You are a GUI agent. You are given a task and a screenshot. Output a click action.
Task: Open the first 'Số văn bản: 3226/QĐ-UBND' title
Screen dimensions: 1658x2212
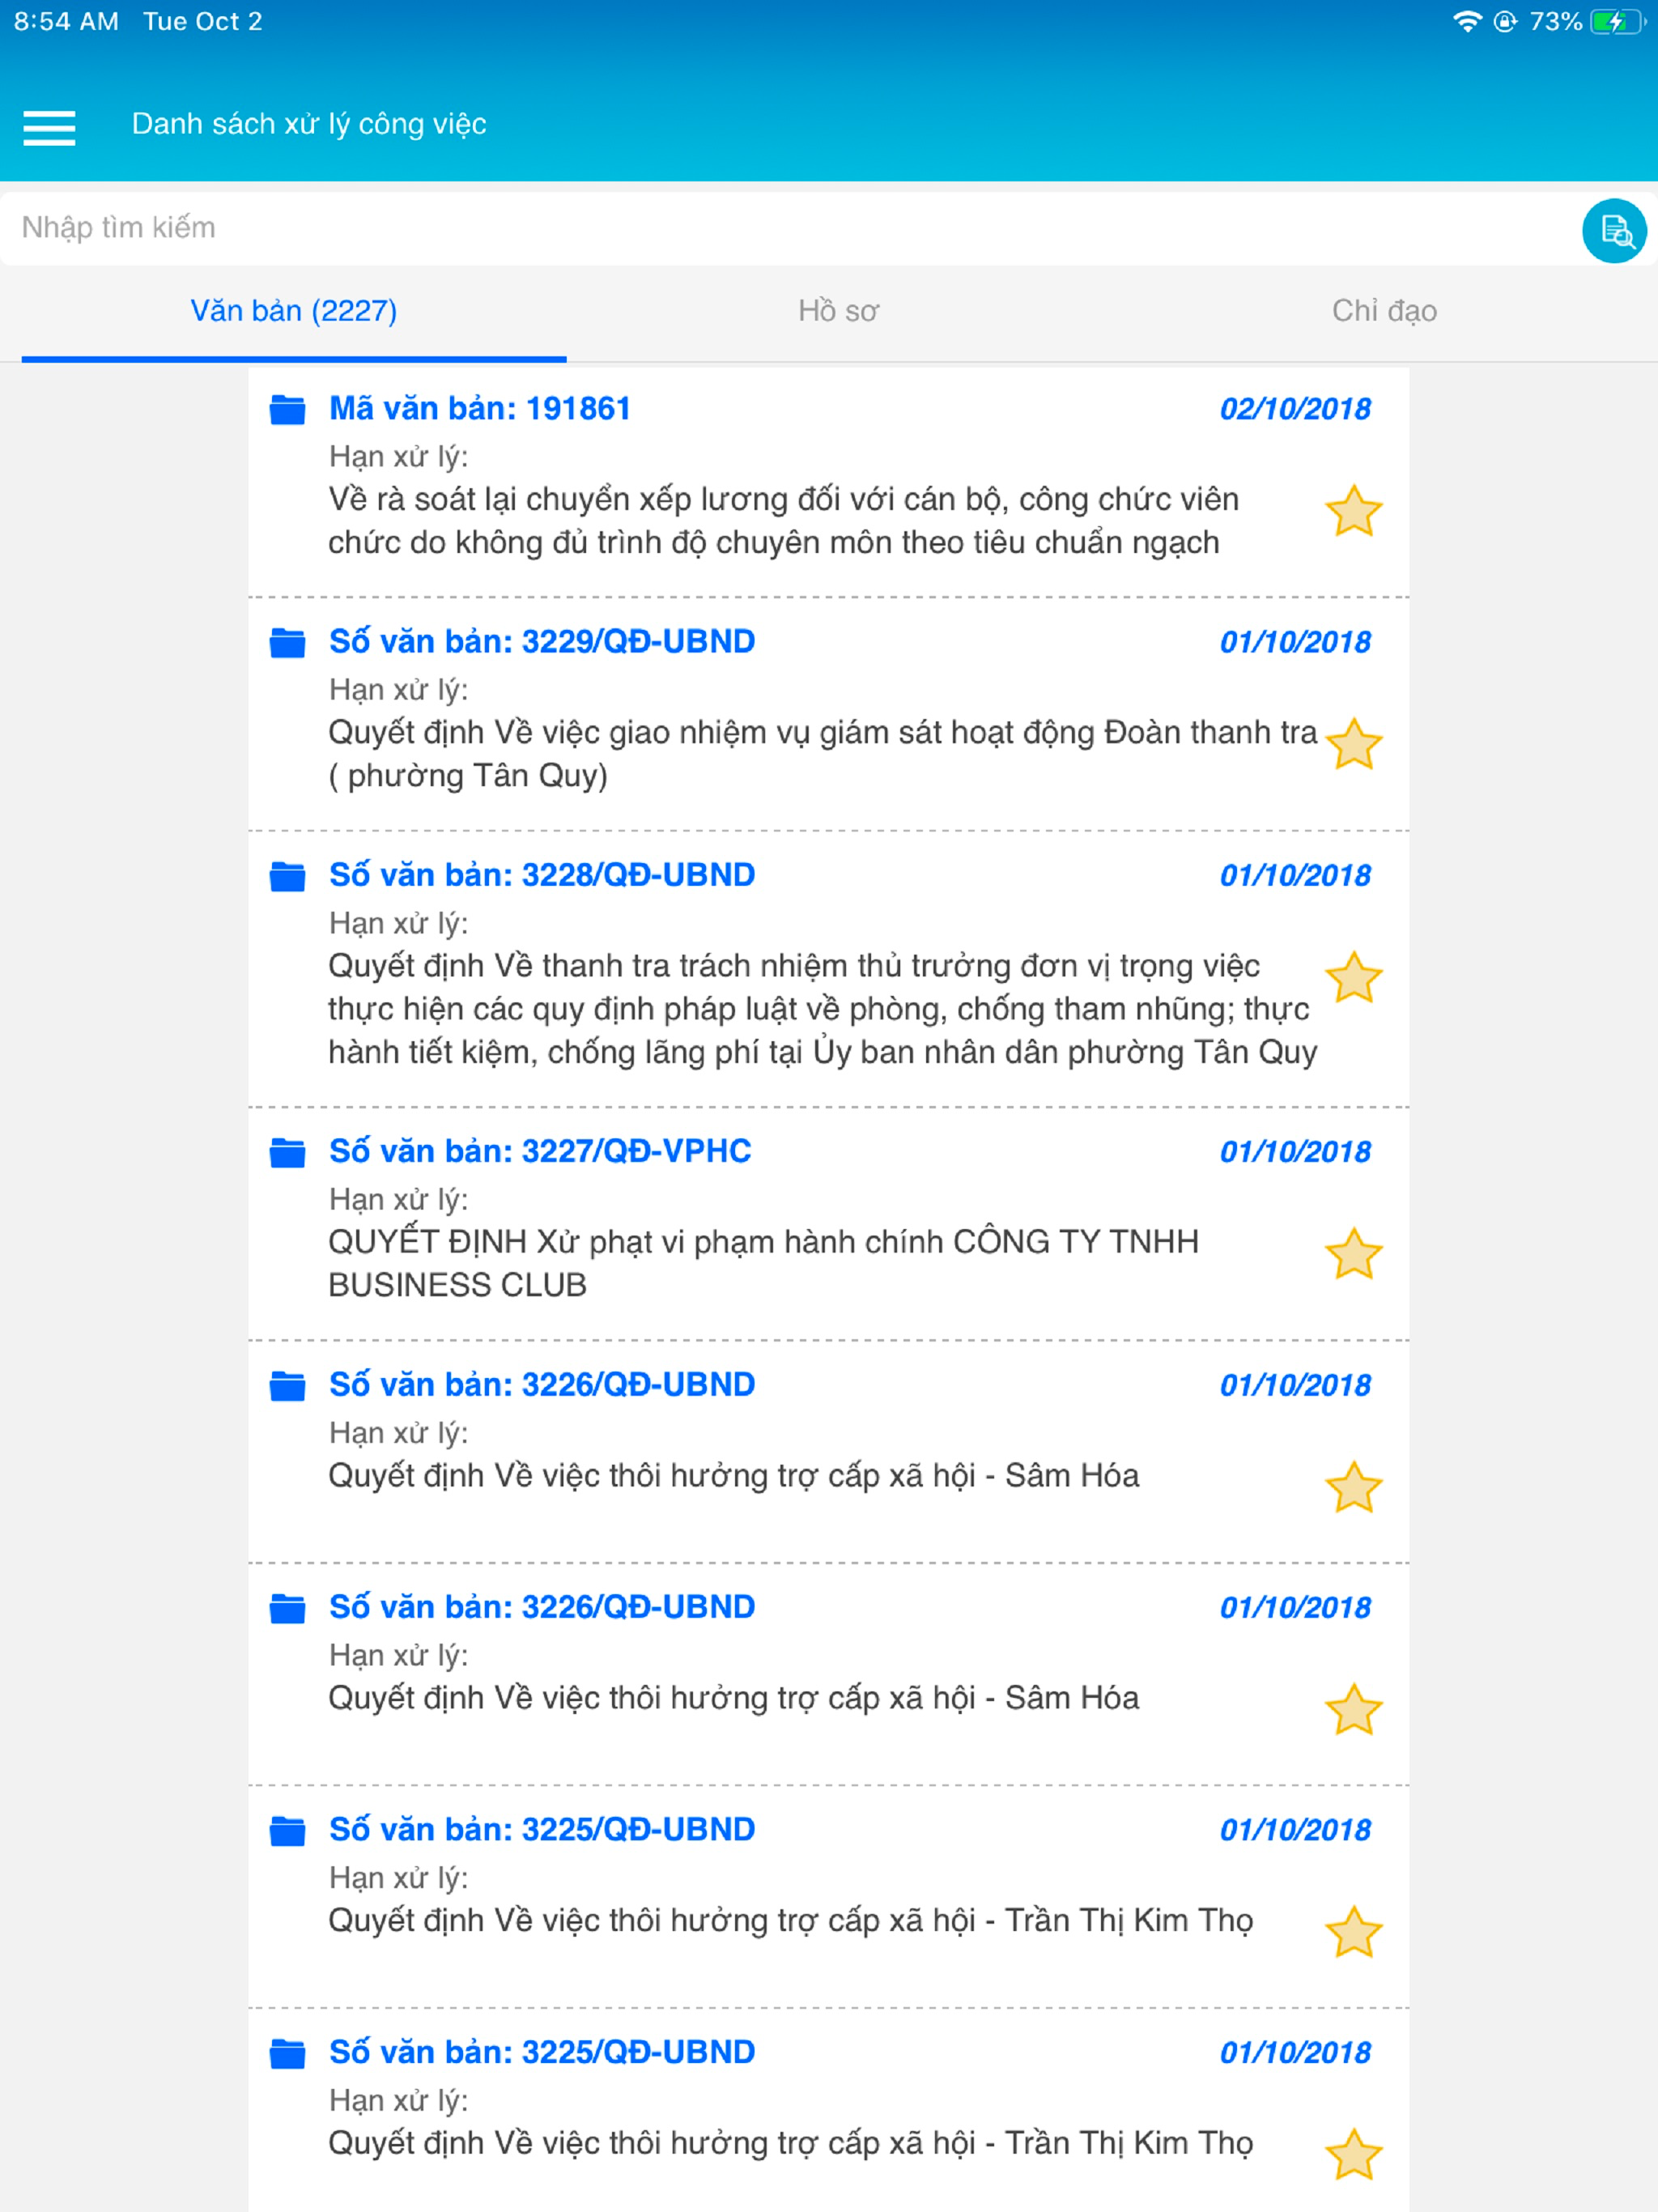[x=542, y=1385]
